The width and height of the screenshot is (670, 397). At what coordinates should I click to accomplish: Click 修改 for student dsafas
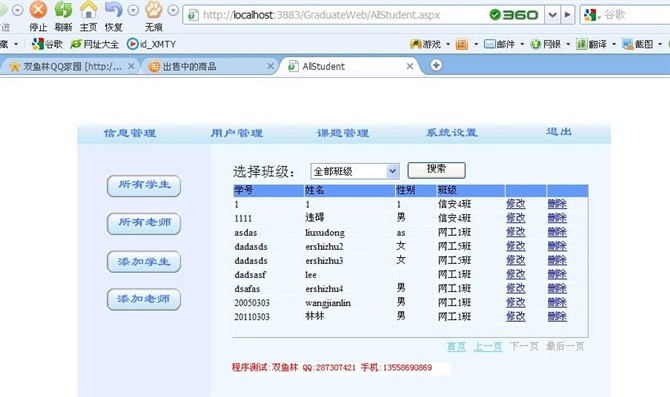pyautogui.click(x=516, y=288)
